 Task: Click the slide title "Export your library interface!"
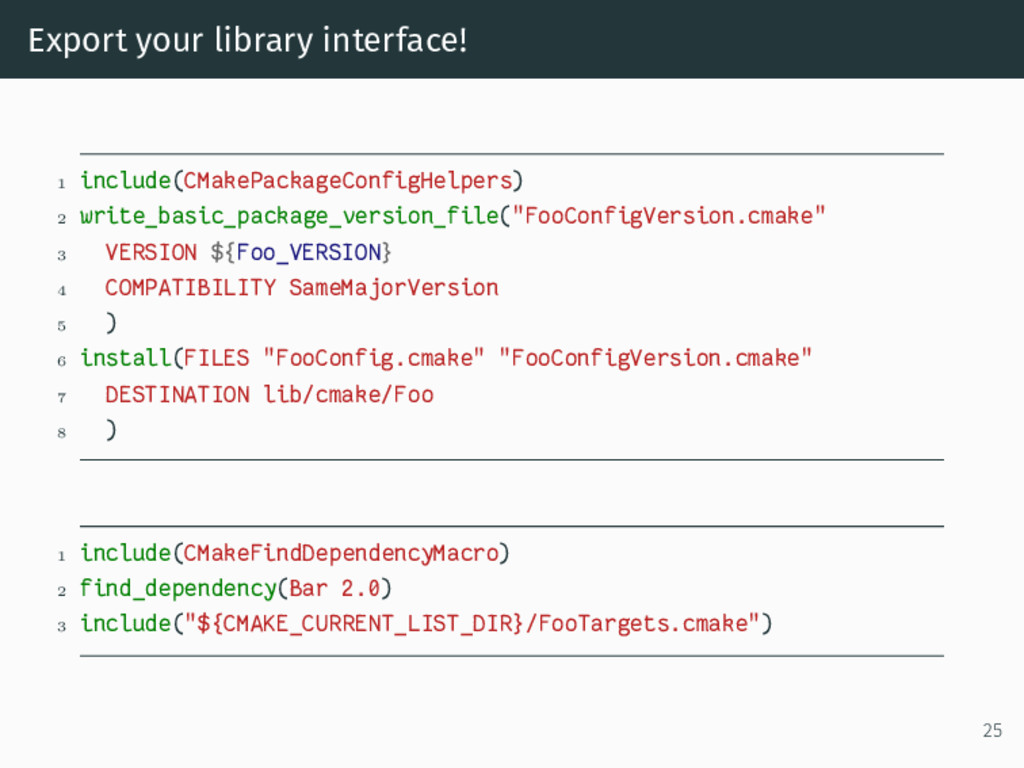(x=248, y=41)
